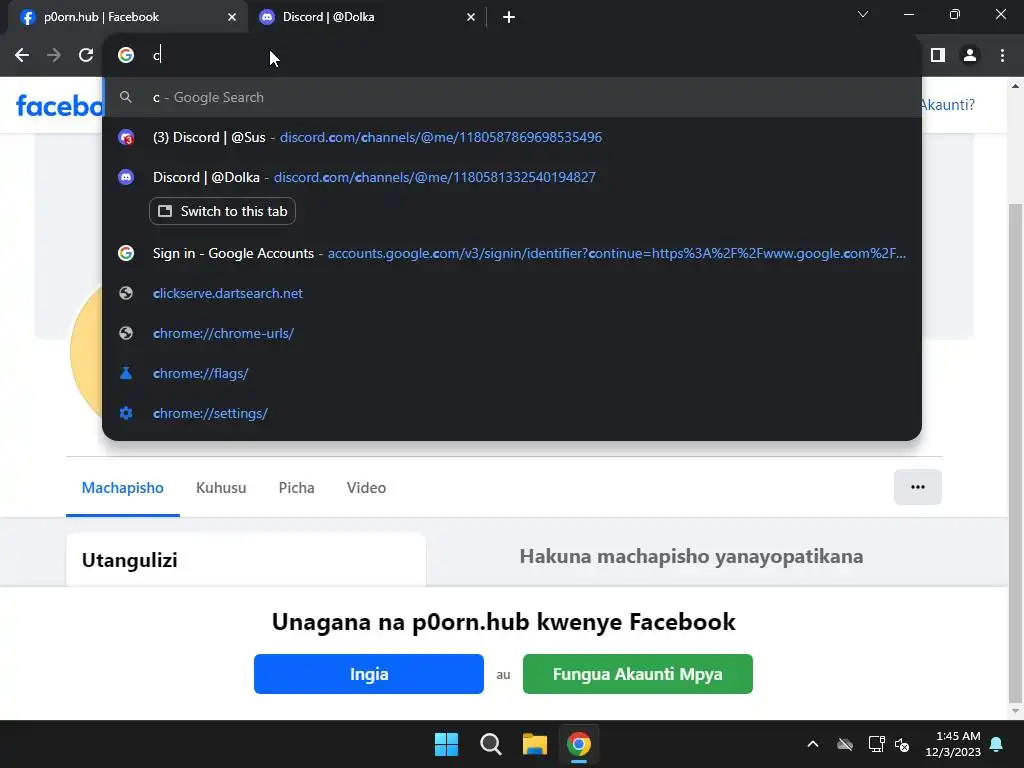The image size is (1024, 768).
Task: Close the p0orn.hub Facebook tab
Action: [x=232, y=17]
